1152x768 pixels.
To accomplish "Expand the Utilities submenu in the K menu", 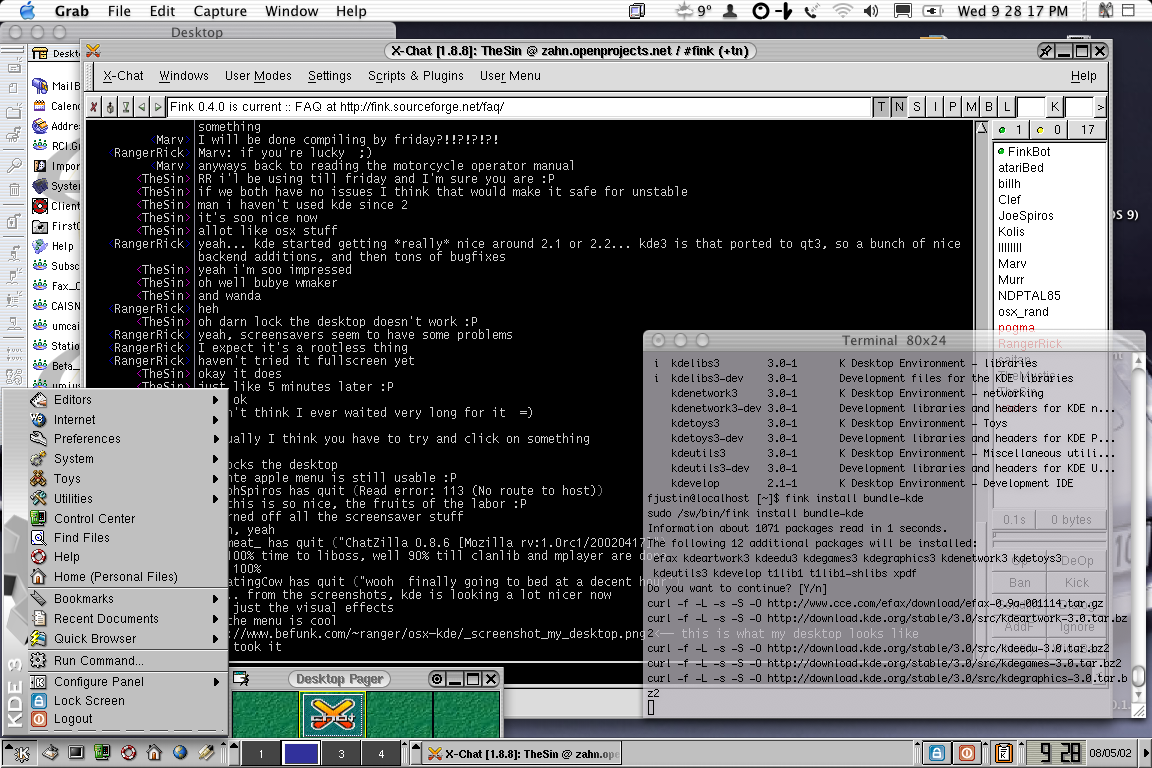I will click(x=126, y=498).
